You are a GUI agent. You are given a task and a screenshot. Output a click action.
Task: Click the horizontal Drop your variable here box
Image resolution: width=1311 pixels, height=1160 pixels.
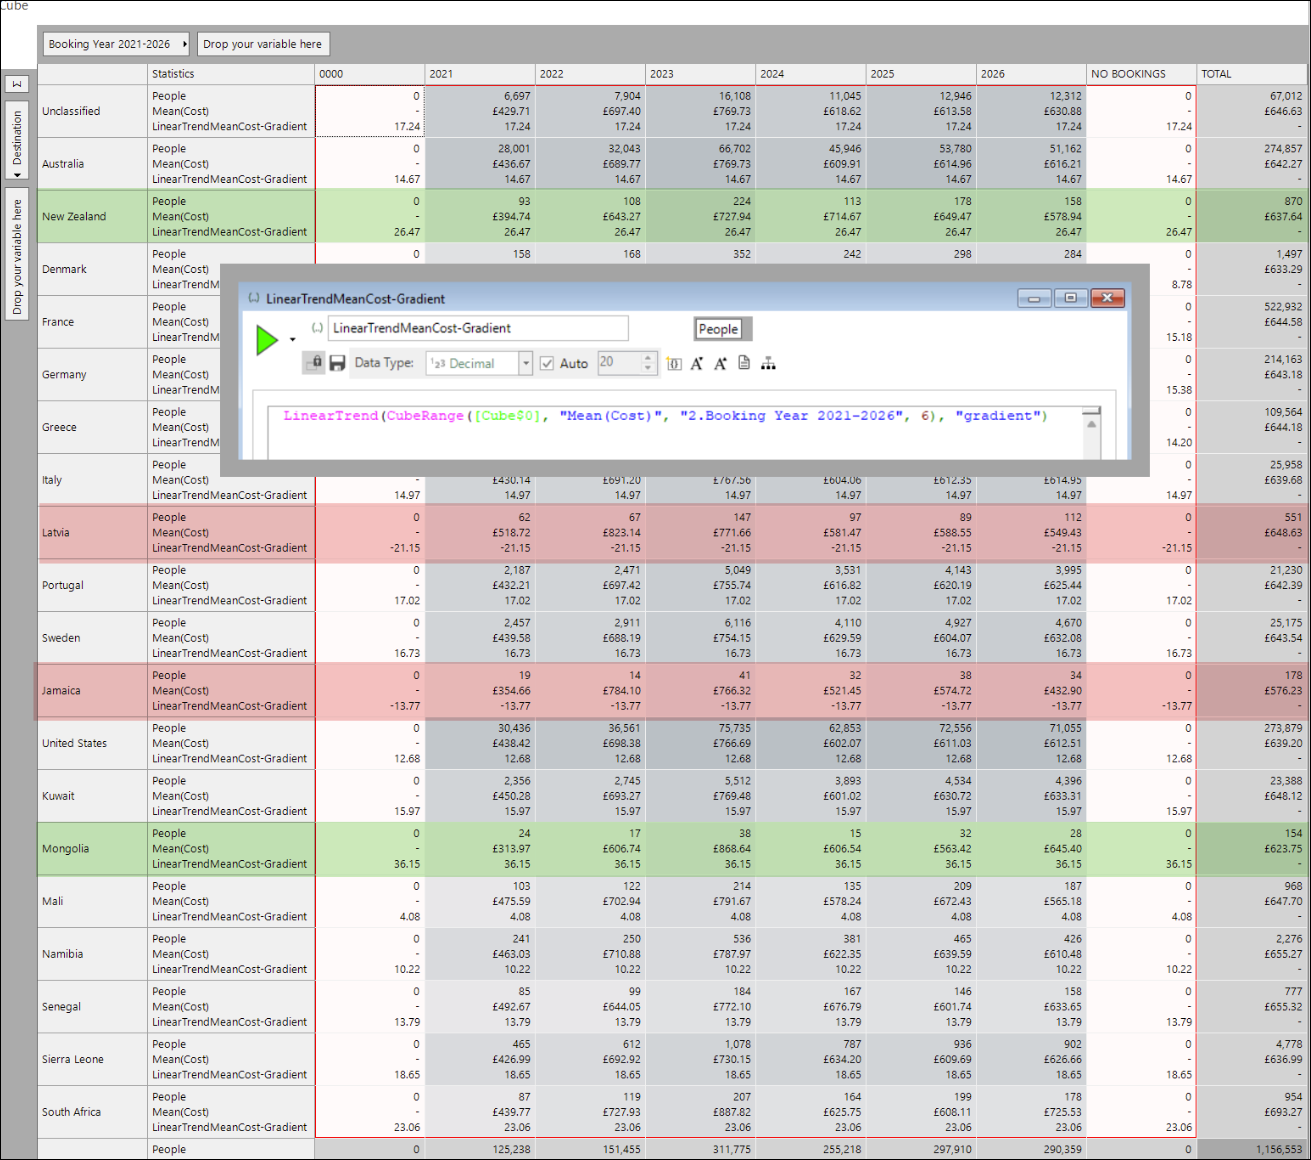(262, 44)
